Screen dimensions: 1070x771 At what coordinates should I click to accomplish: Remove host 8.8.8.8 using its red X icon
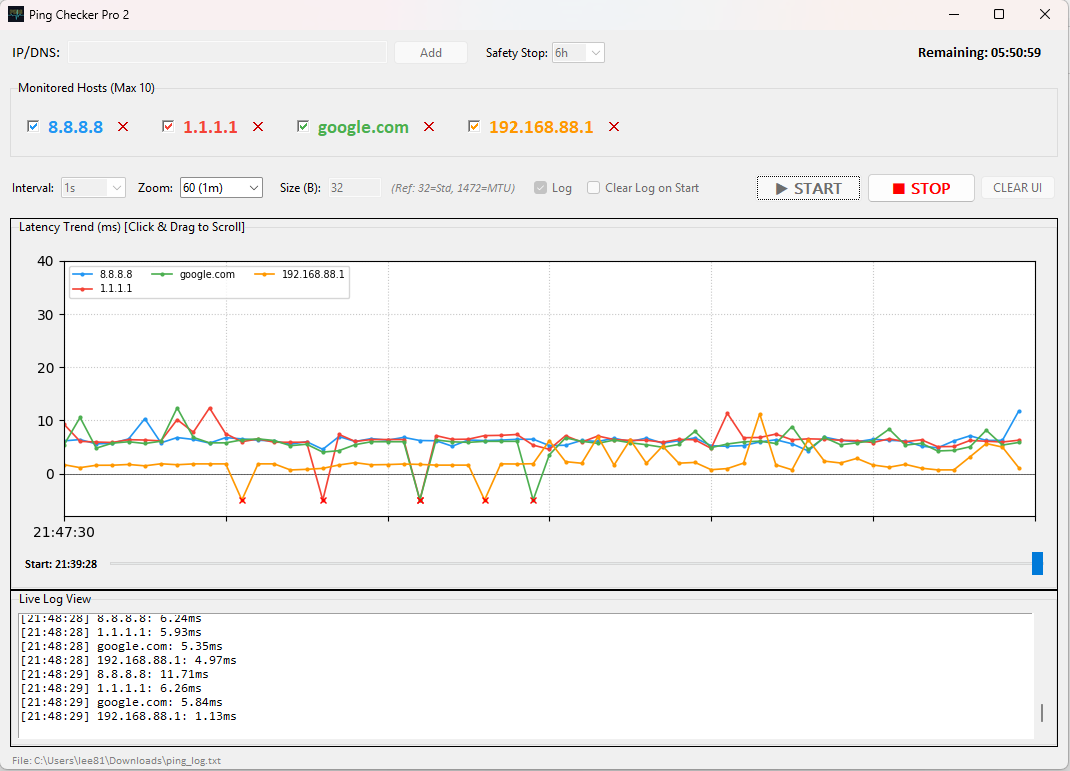[122, 127]
